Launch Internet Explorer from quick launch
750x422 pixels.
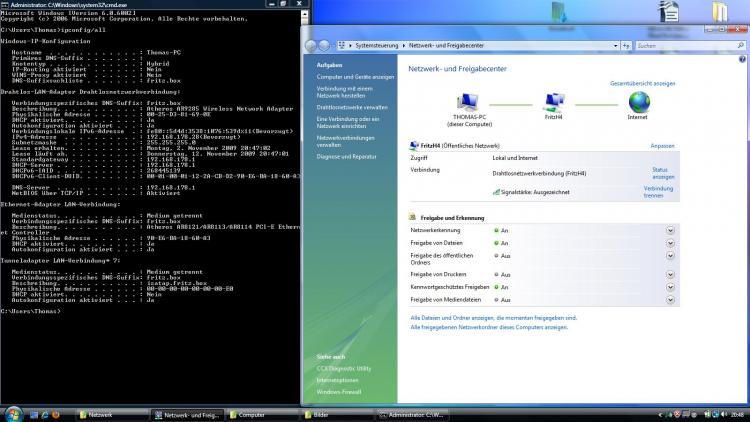(x=45, y=415)
